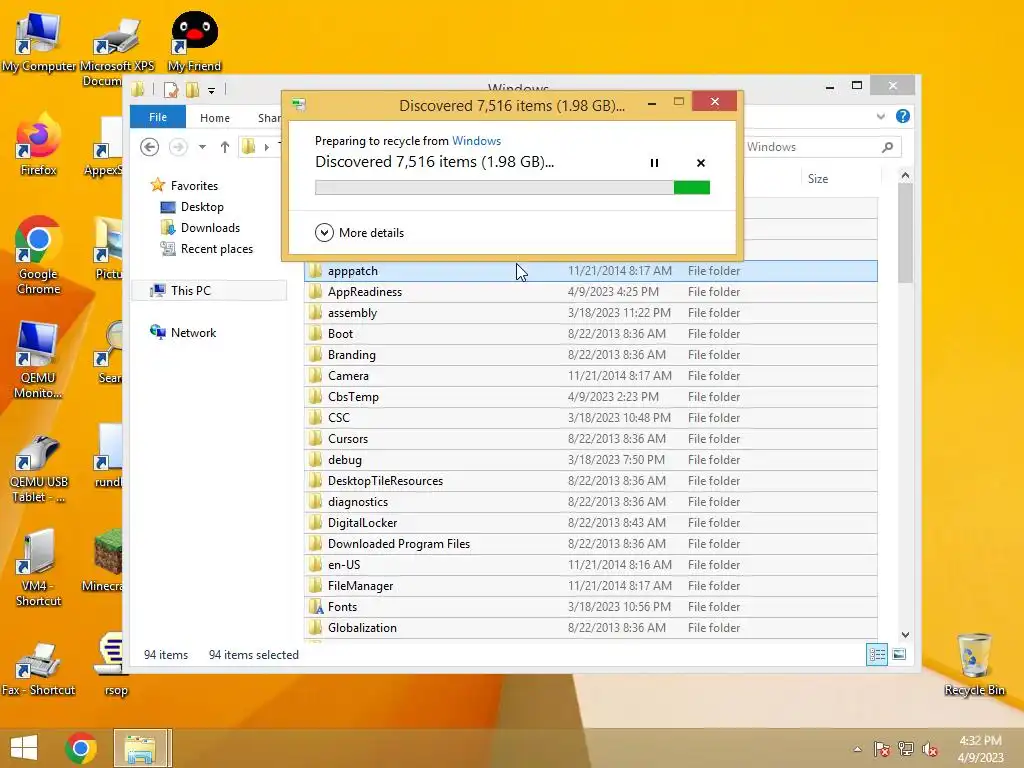This screenshot has height=768, width=1024.
Task: Select the Globalization folder
Action: pyautogui.click(x=590, y=627)
